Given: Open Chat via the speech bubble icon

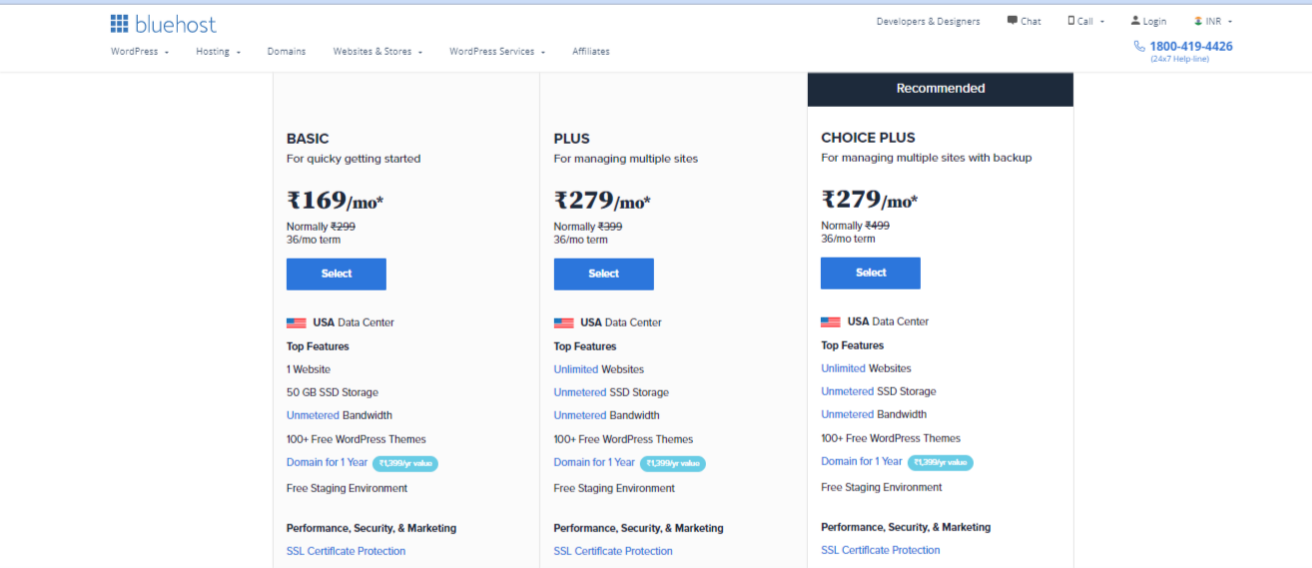Looking at the screenshot, I should [1012, 20].
